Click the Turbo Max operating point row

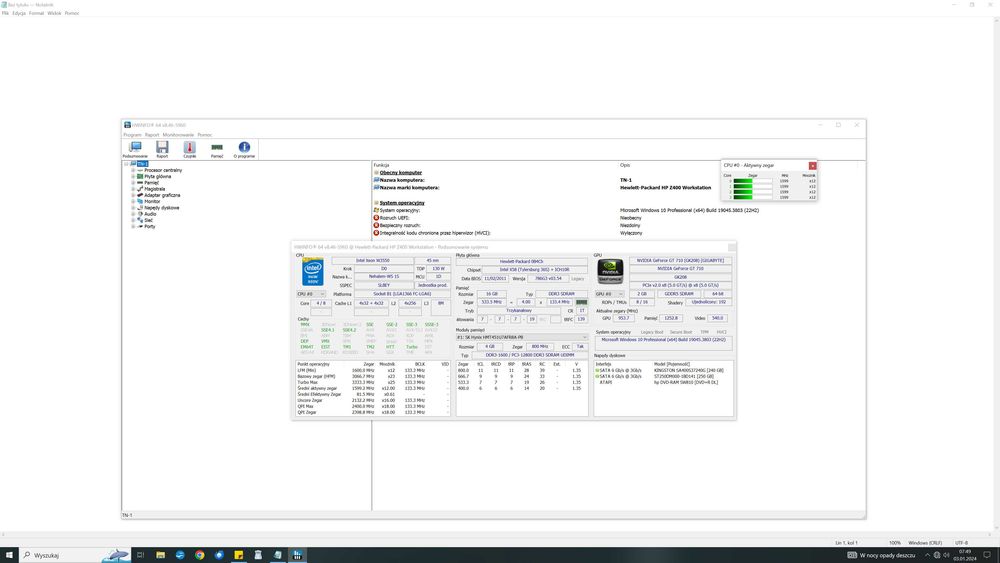click(x=372, y=383)
